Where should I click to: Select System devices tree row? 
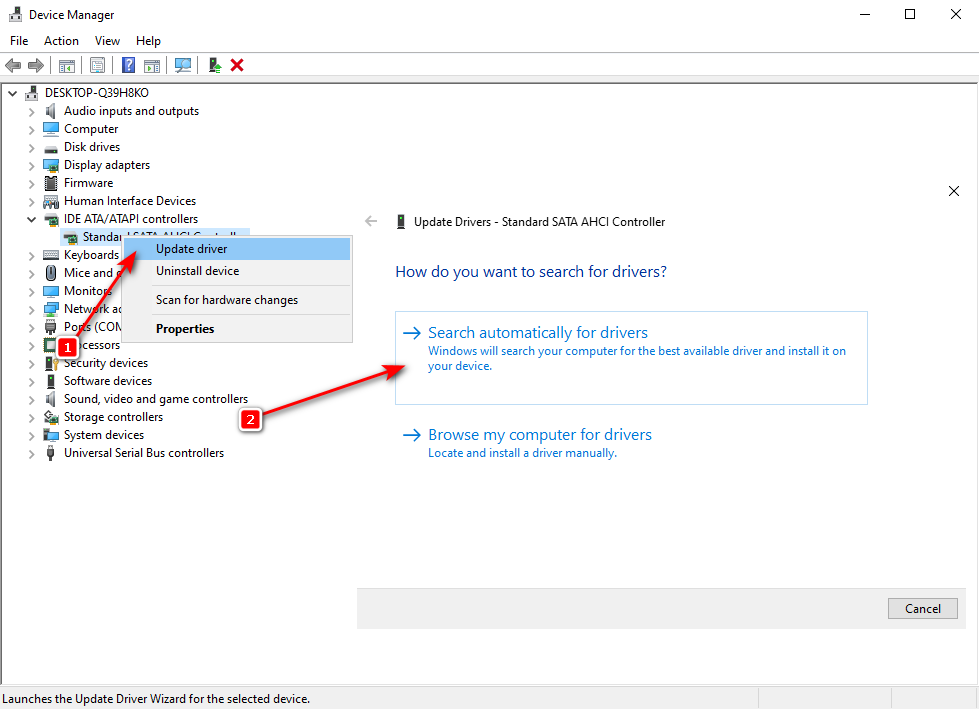click(104, 435)
